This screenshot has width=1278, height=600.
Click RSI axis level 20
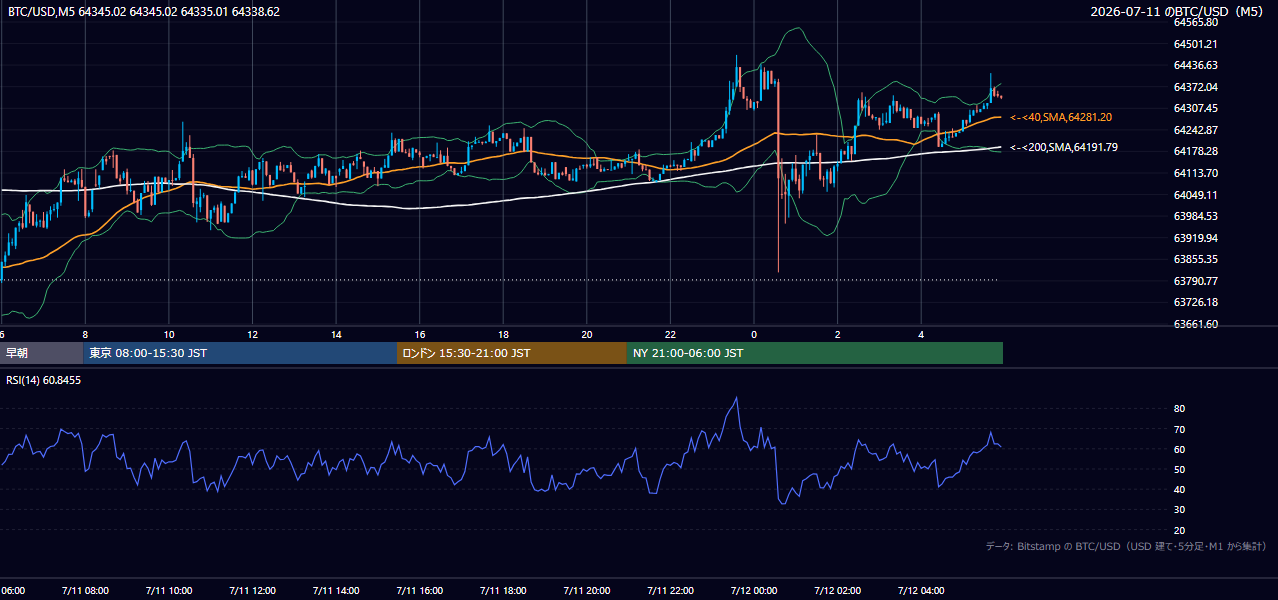click(1179, 530)
